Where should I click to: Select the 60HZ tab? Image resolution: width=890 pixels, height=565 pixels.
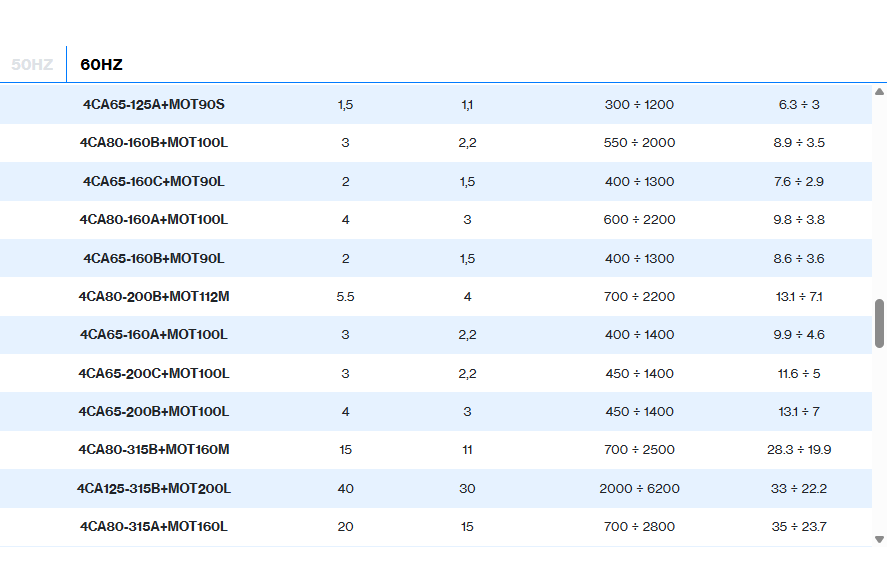101,65
